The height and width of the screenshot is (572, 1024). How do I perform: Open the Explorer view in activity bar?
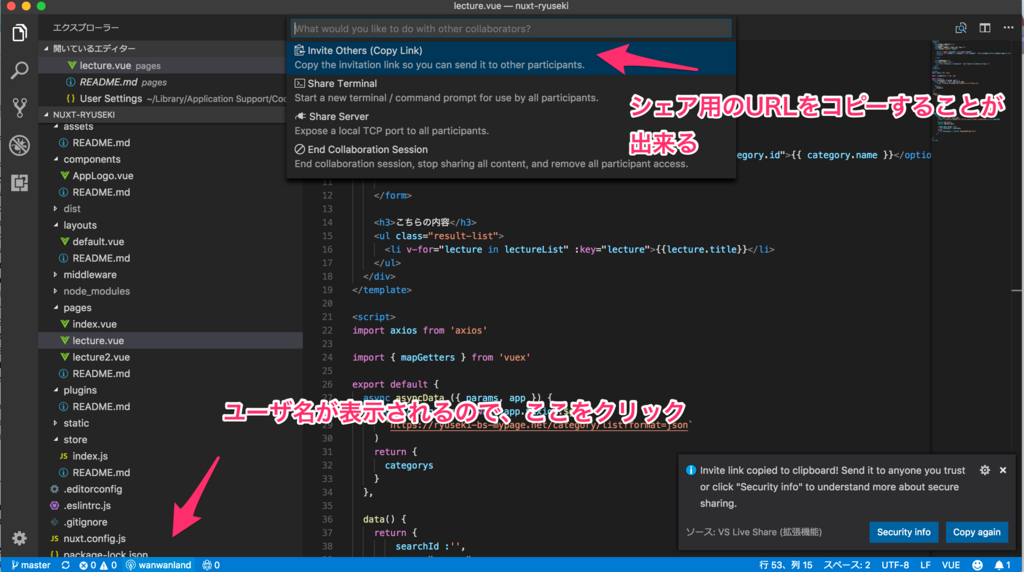coord(20,33)
